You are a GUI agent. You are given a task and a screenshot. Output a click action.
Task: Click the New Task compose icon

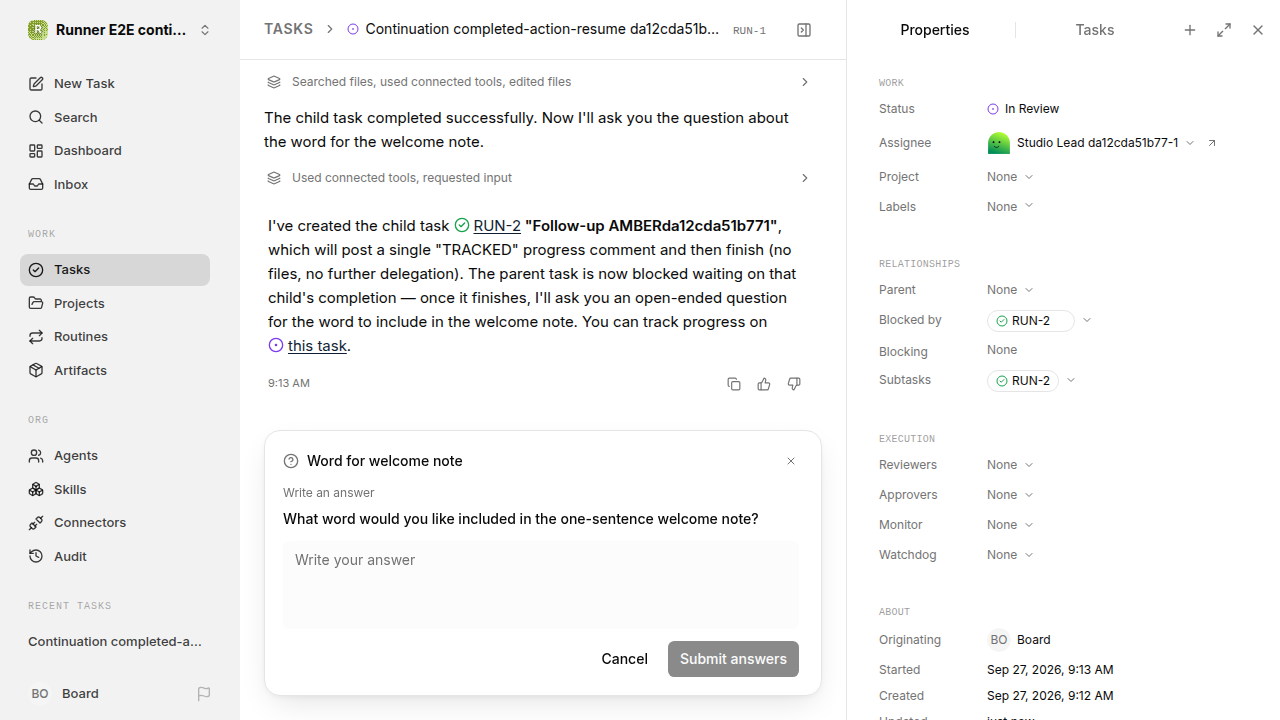[x=36, y=84]
